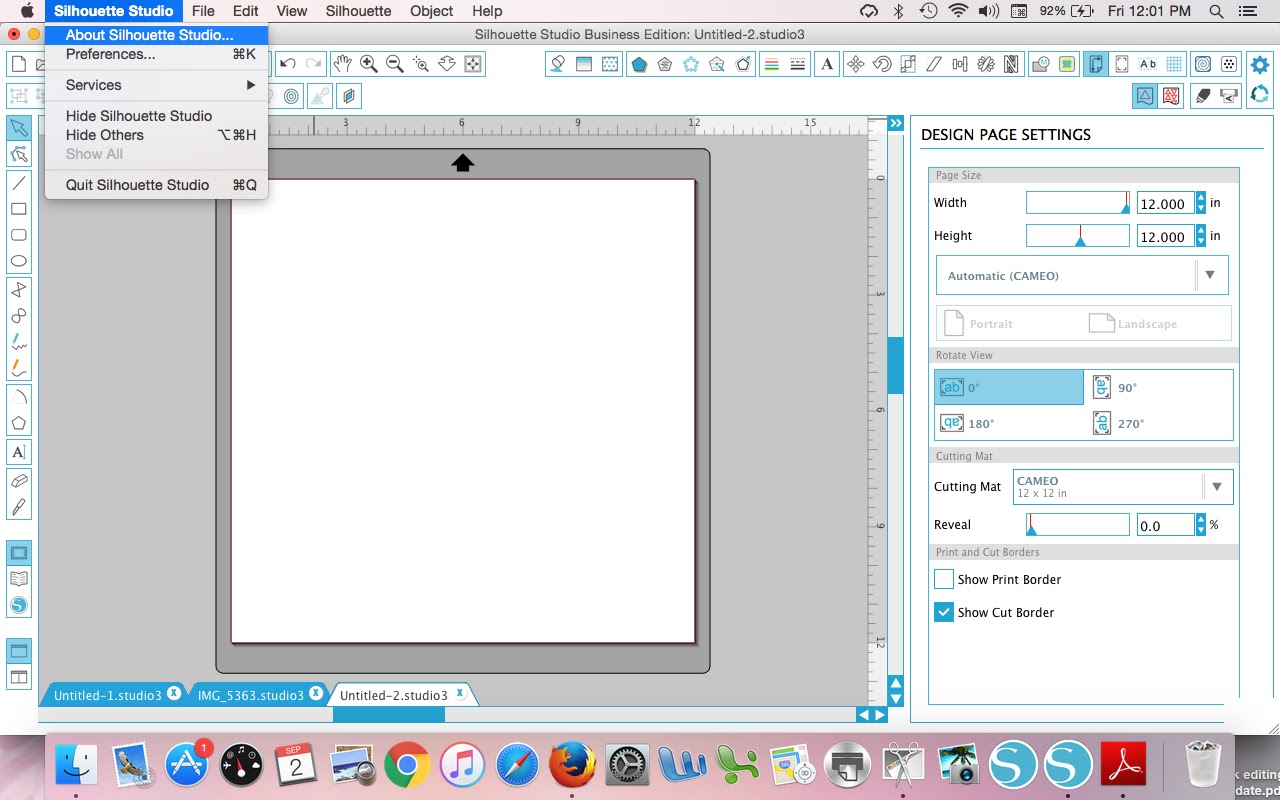
Task: Select the Draw a Line tool
Action: [x=18, y=183]
